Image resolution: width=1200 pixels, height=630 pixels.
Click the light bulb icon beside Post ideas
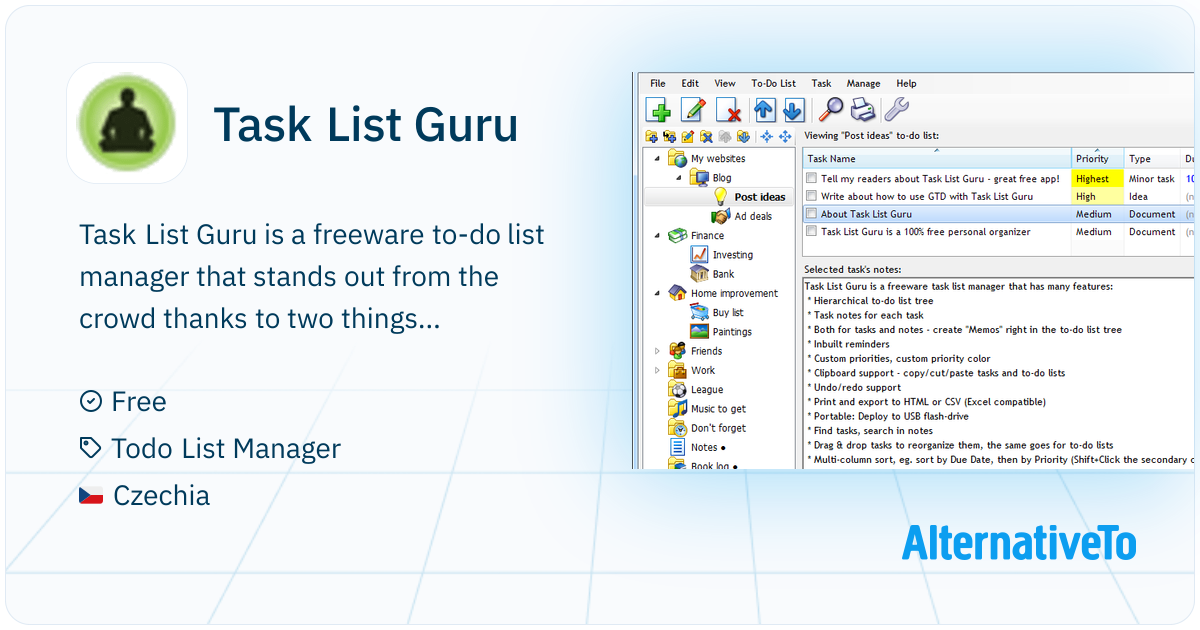point(720,197)
